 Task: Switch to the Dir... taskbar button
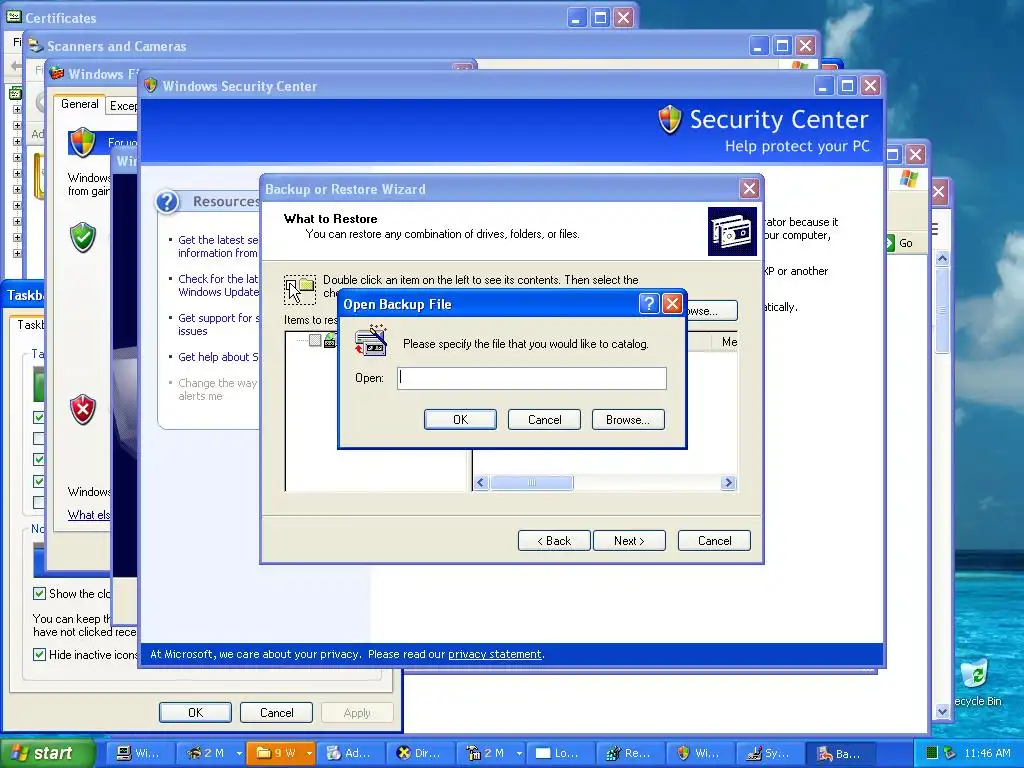tap(420, 753)
